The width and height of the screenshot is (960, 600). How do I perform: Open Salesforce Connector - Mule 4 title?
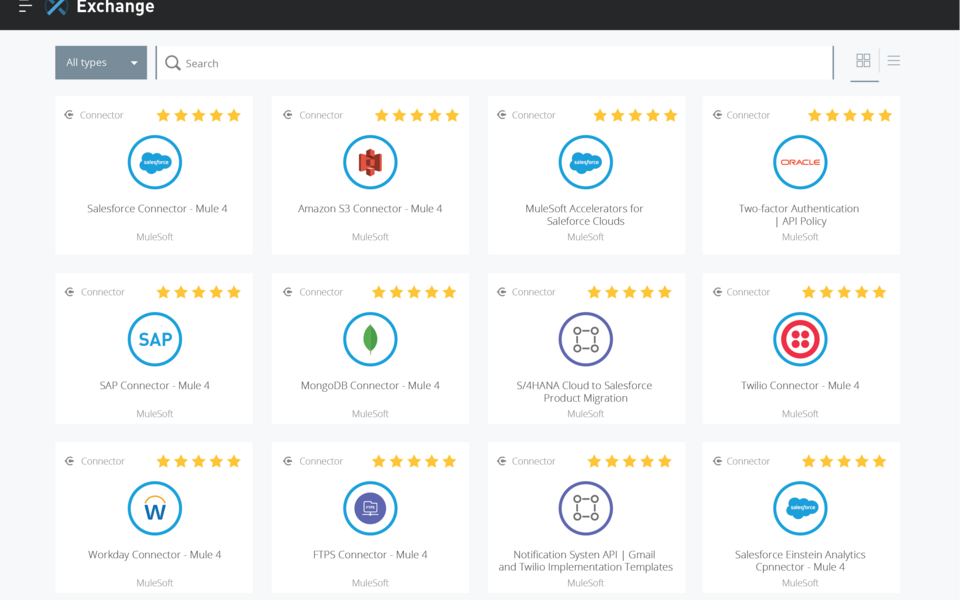[157, 209]
